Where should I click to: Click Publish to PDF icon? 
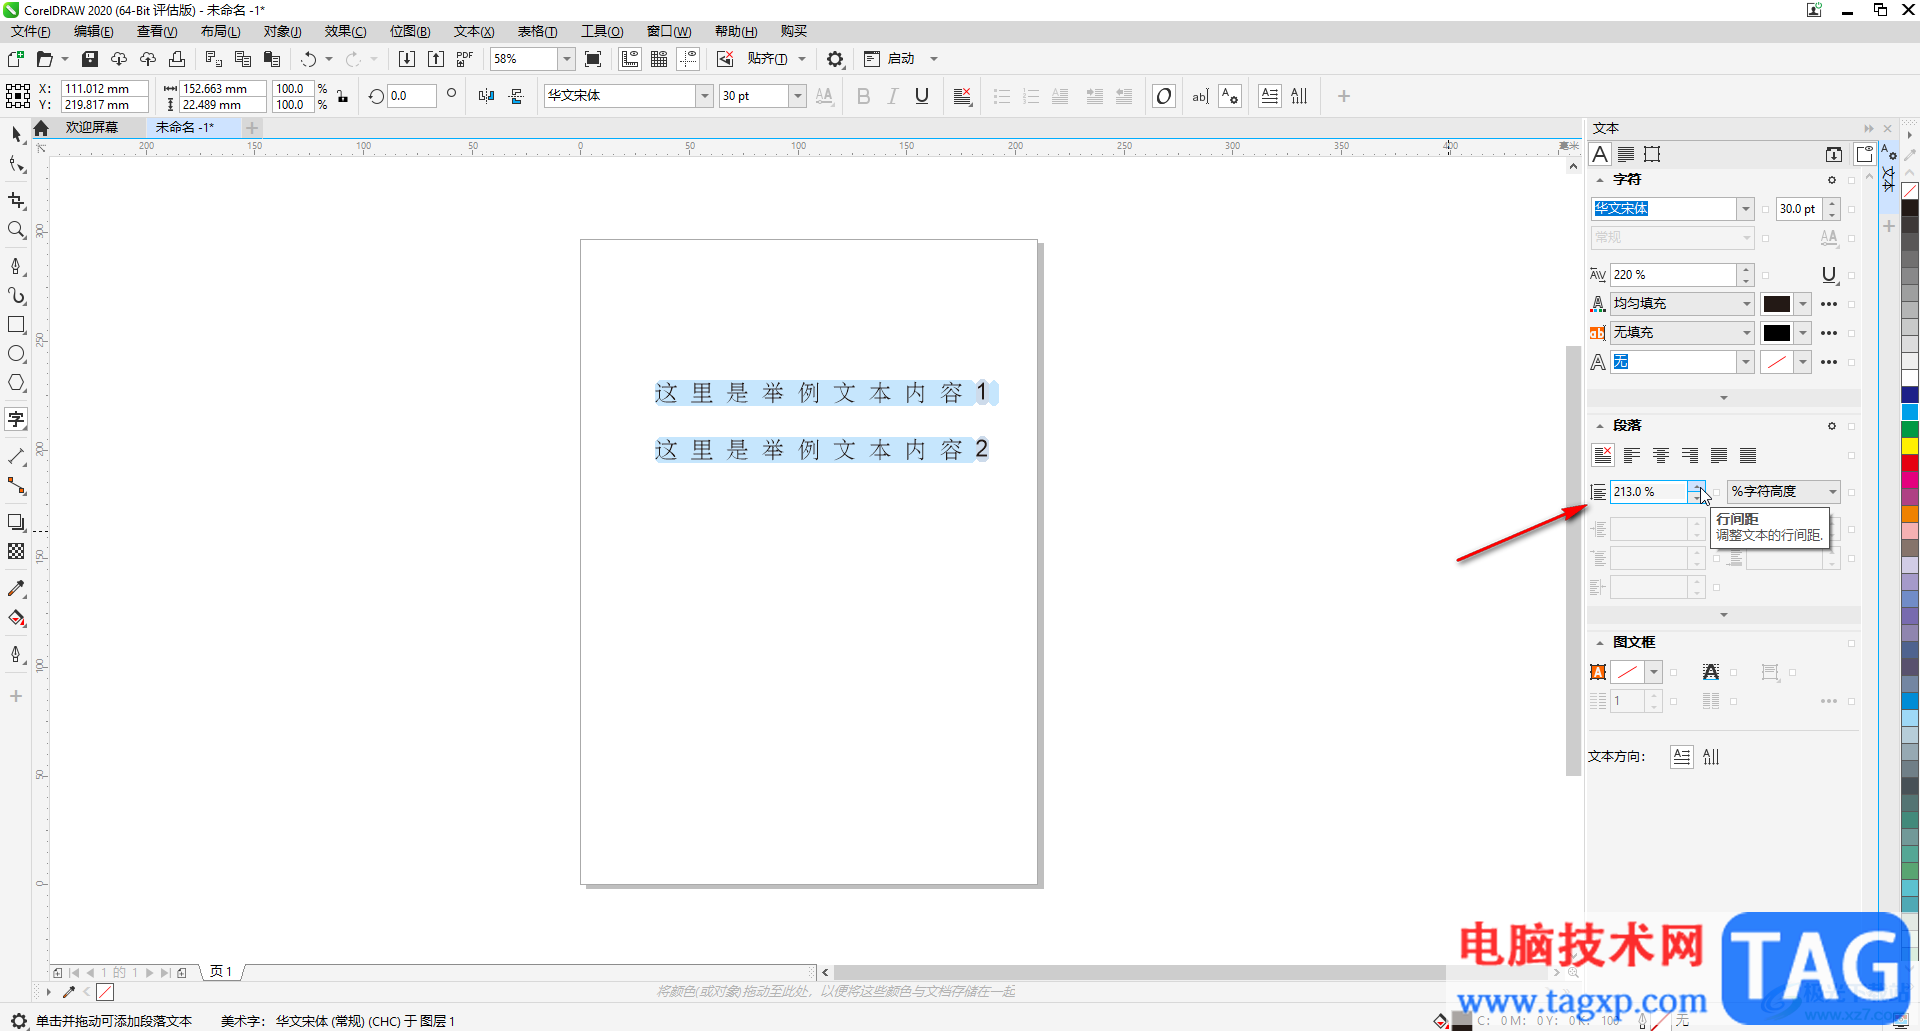click(465, 59)
